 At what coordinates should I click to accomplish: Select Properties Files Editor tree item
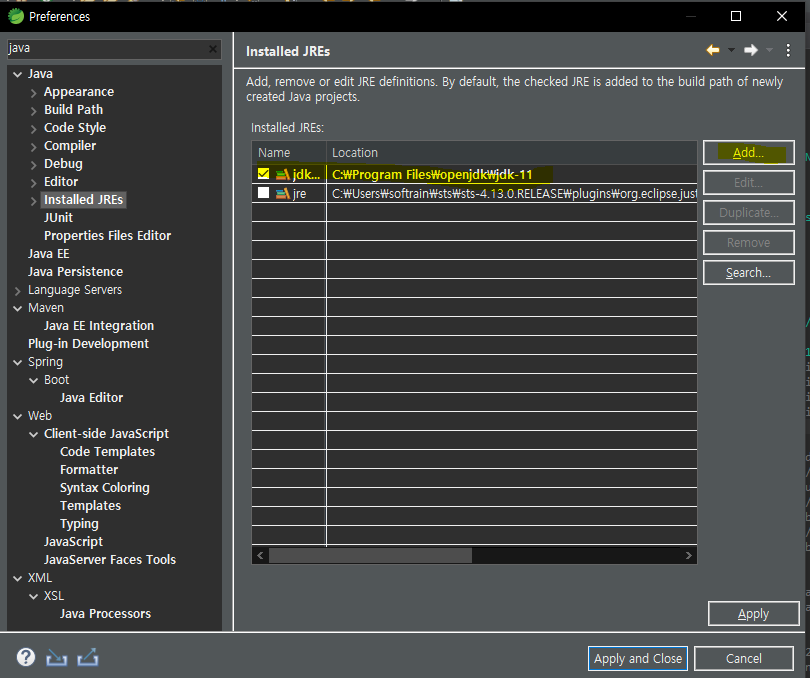coord(107,236)
